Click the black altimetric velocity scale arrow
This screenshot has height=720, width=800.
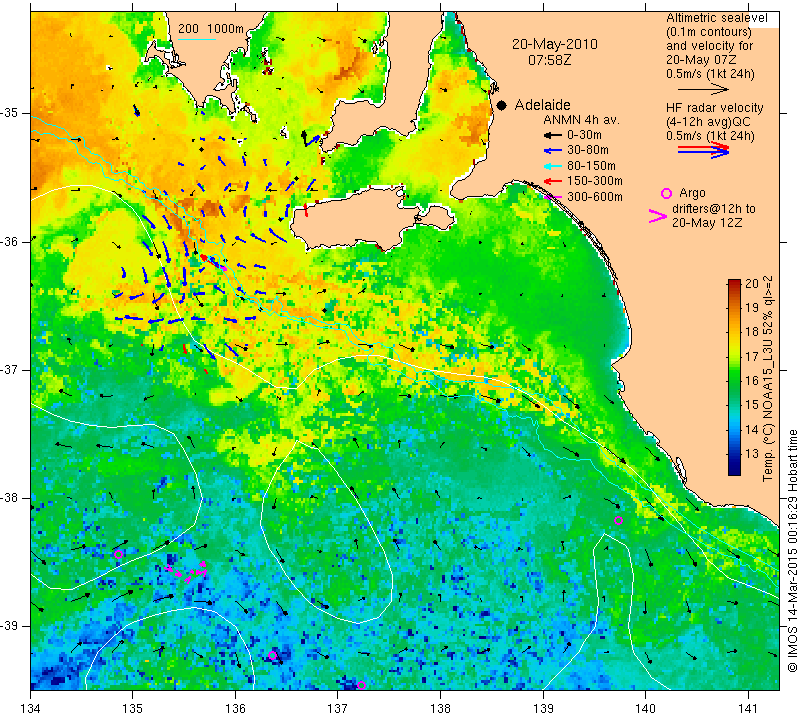point(704,89)
